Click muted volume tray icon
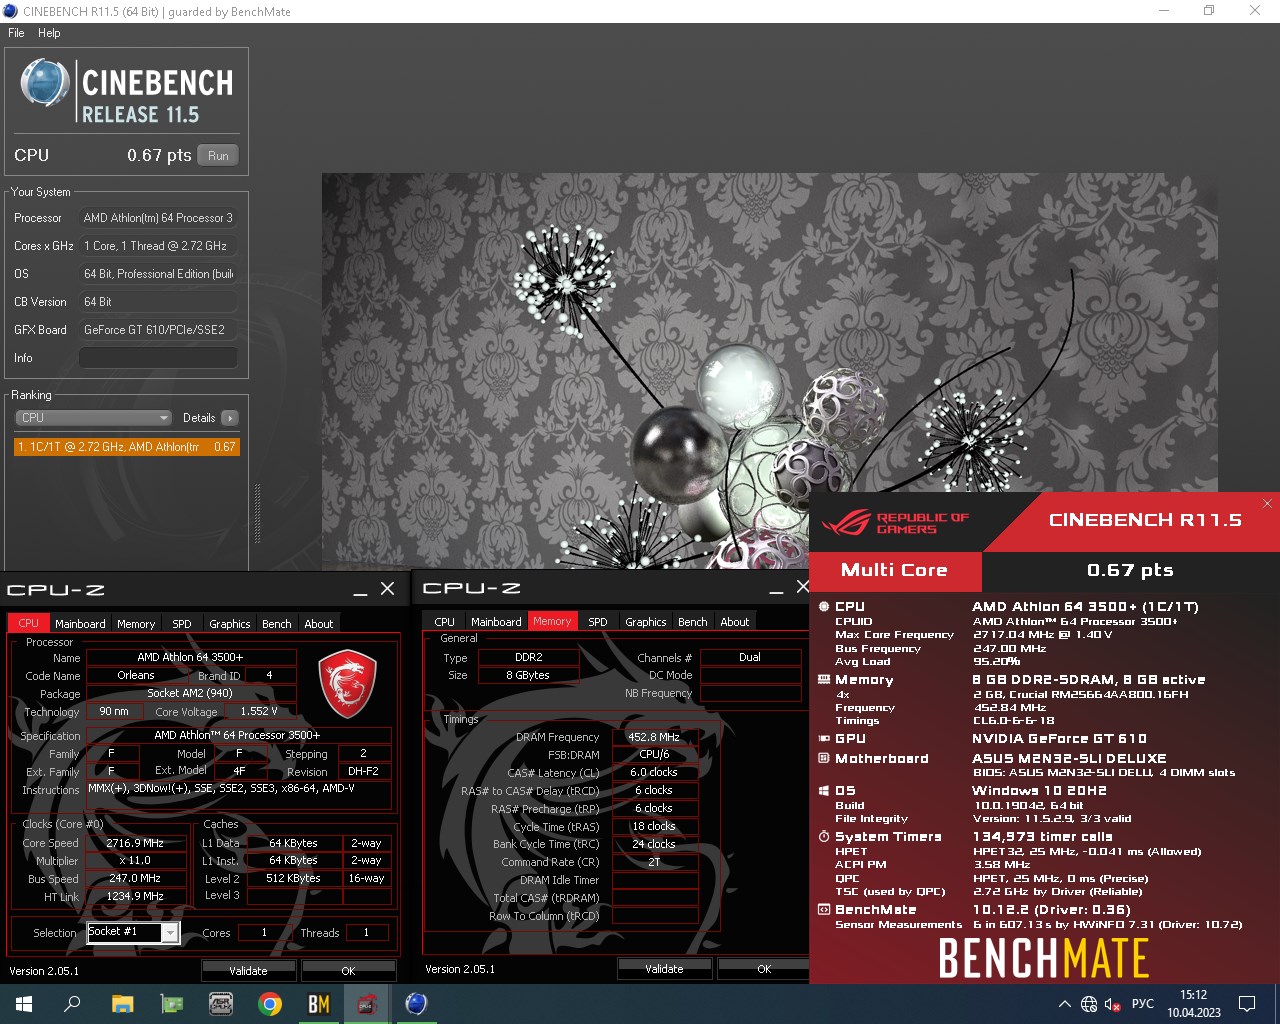1280x1024 pixels. click(1112, 1004)
